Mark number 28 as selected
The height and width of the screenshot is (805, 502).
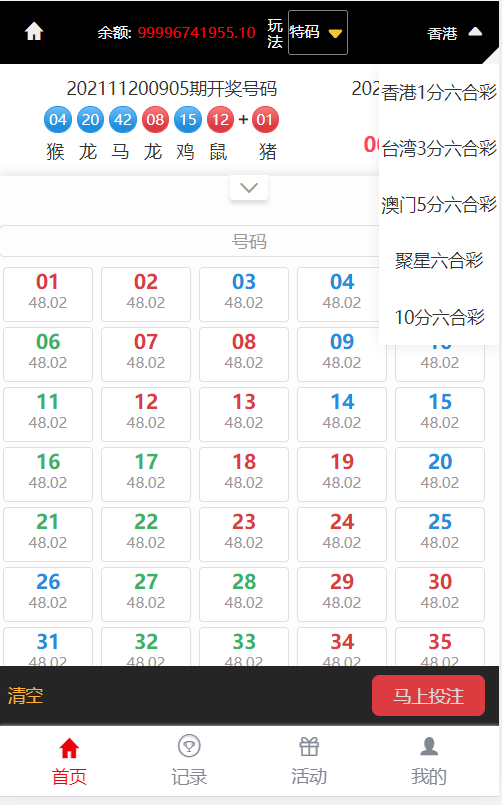coord(244,595)
